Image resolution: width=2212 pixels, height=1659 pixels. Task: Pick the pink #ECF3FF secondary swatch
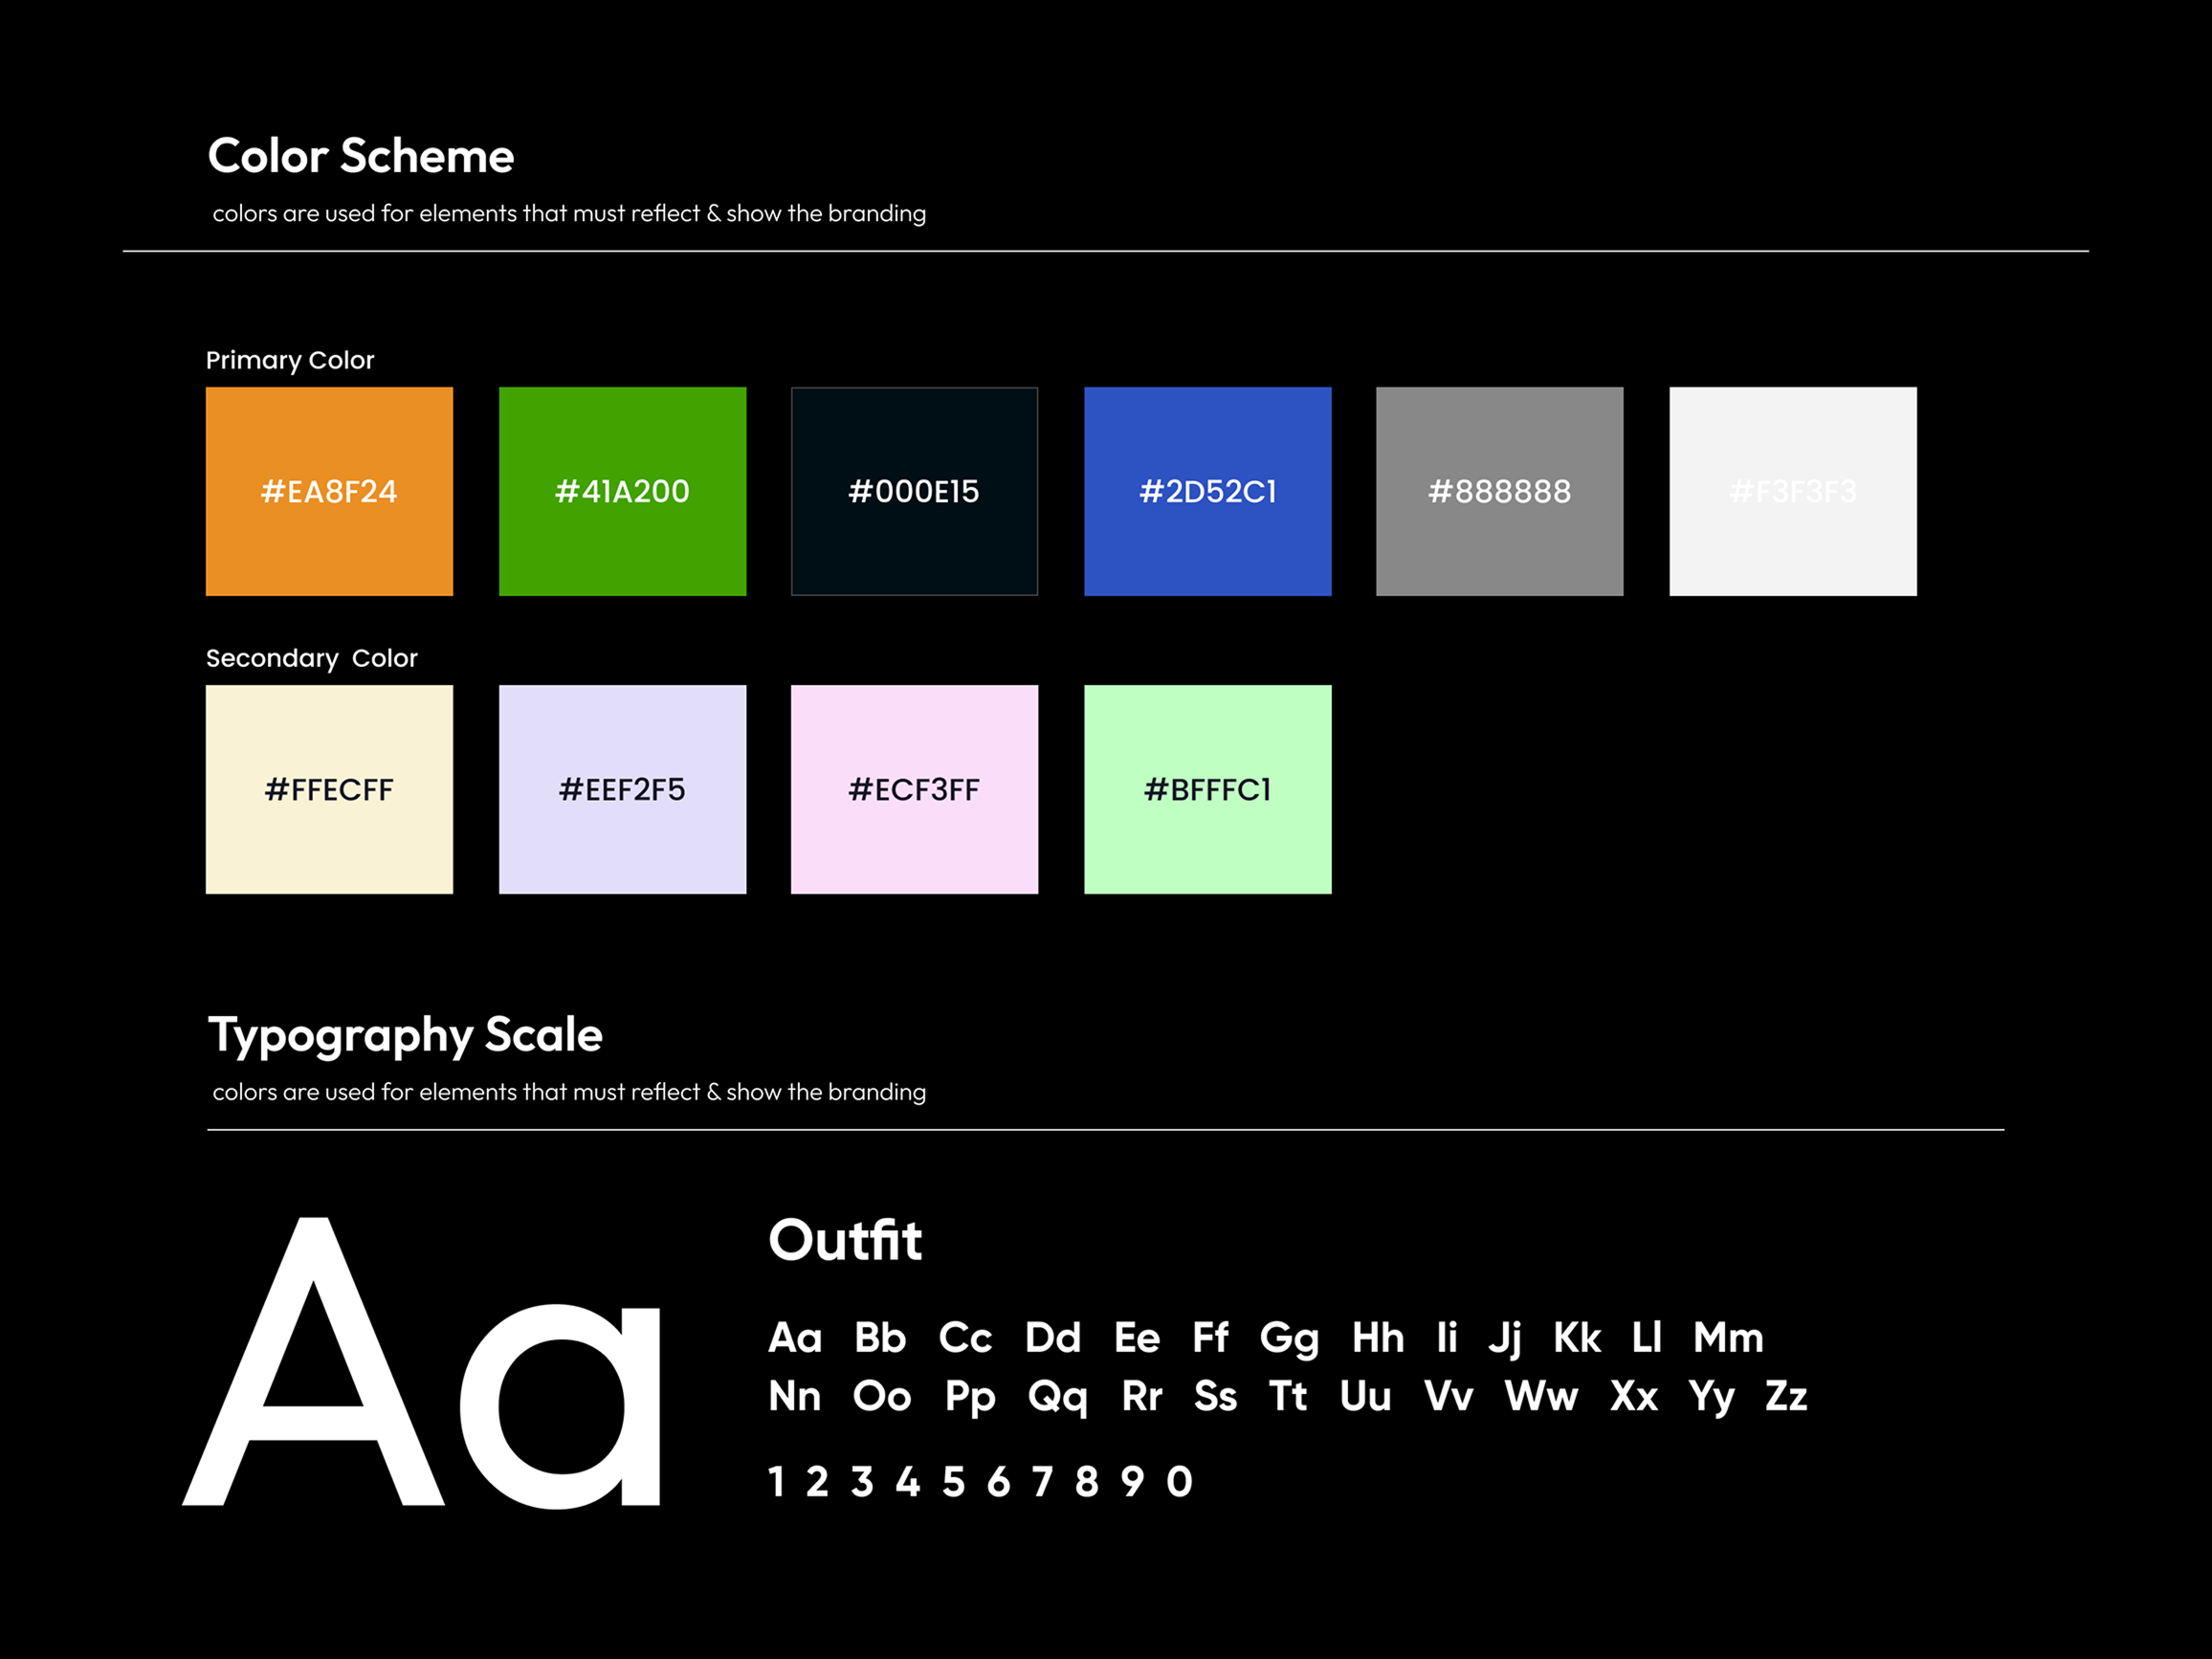click(914, 789)
